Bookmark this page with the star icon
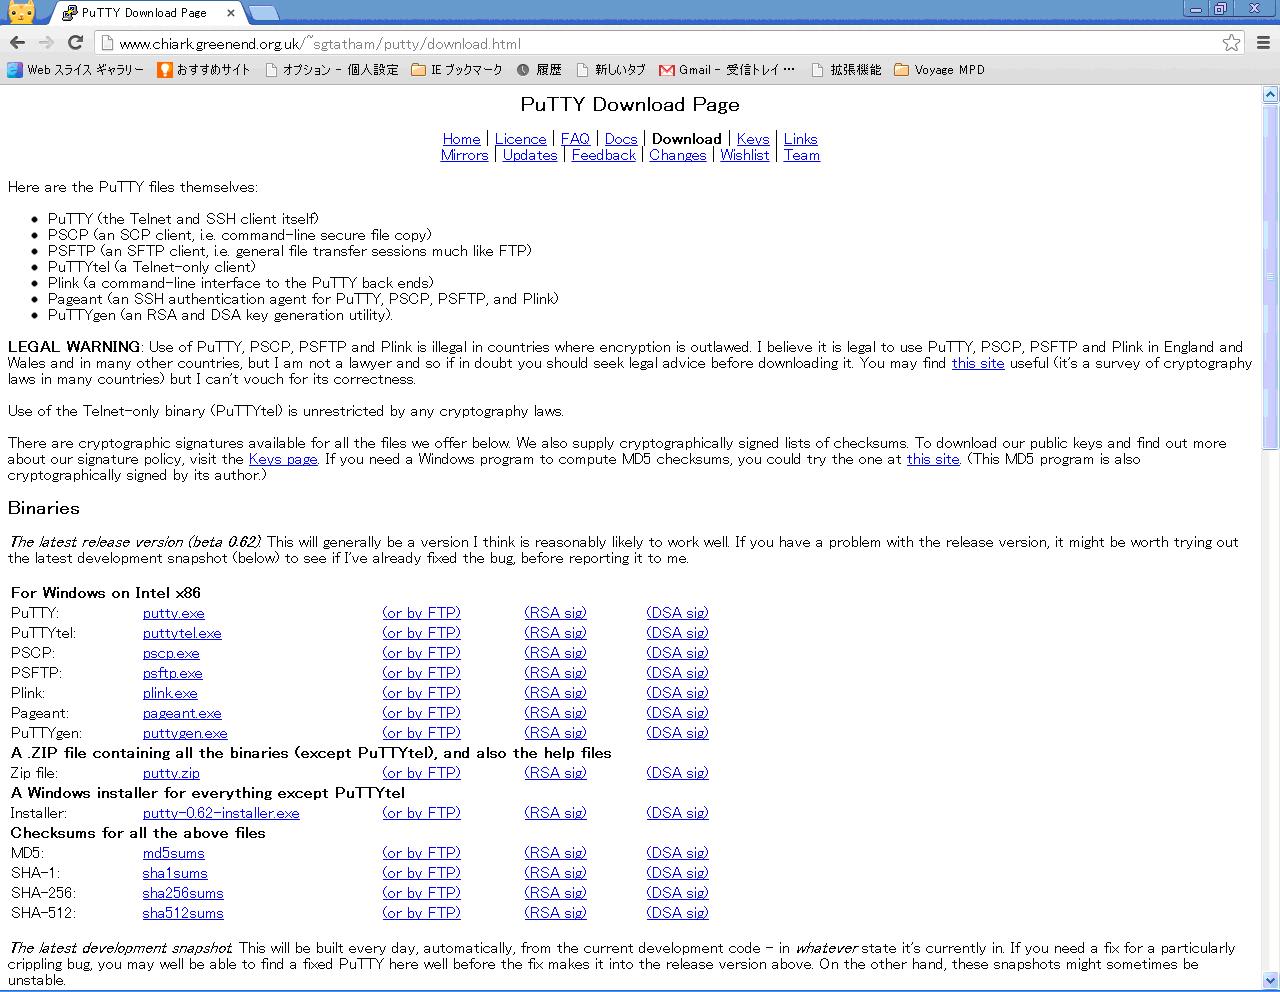 1231,43
